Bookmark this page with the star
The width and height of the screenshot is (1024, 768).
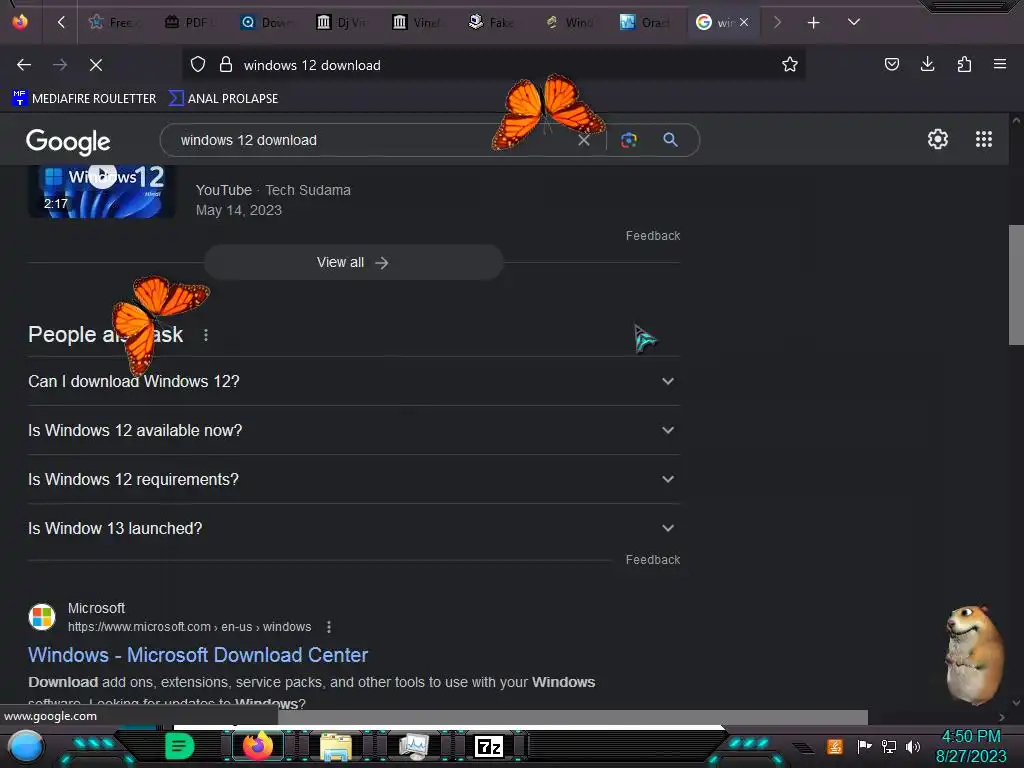coord(790,65)
